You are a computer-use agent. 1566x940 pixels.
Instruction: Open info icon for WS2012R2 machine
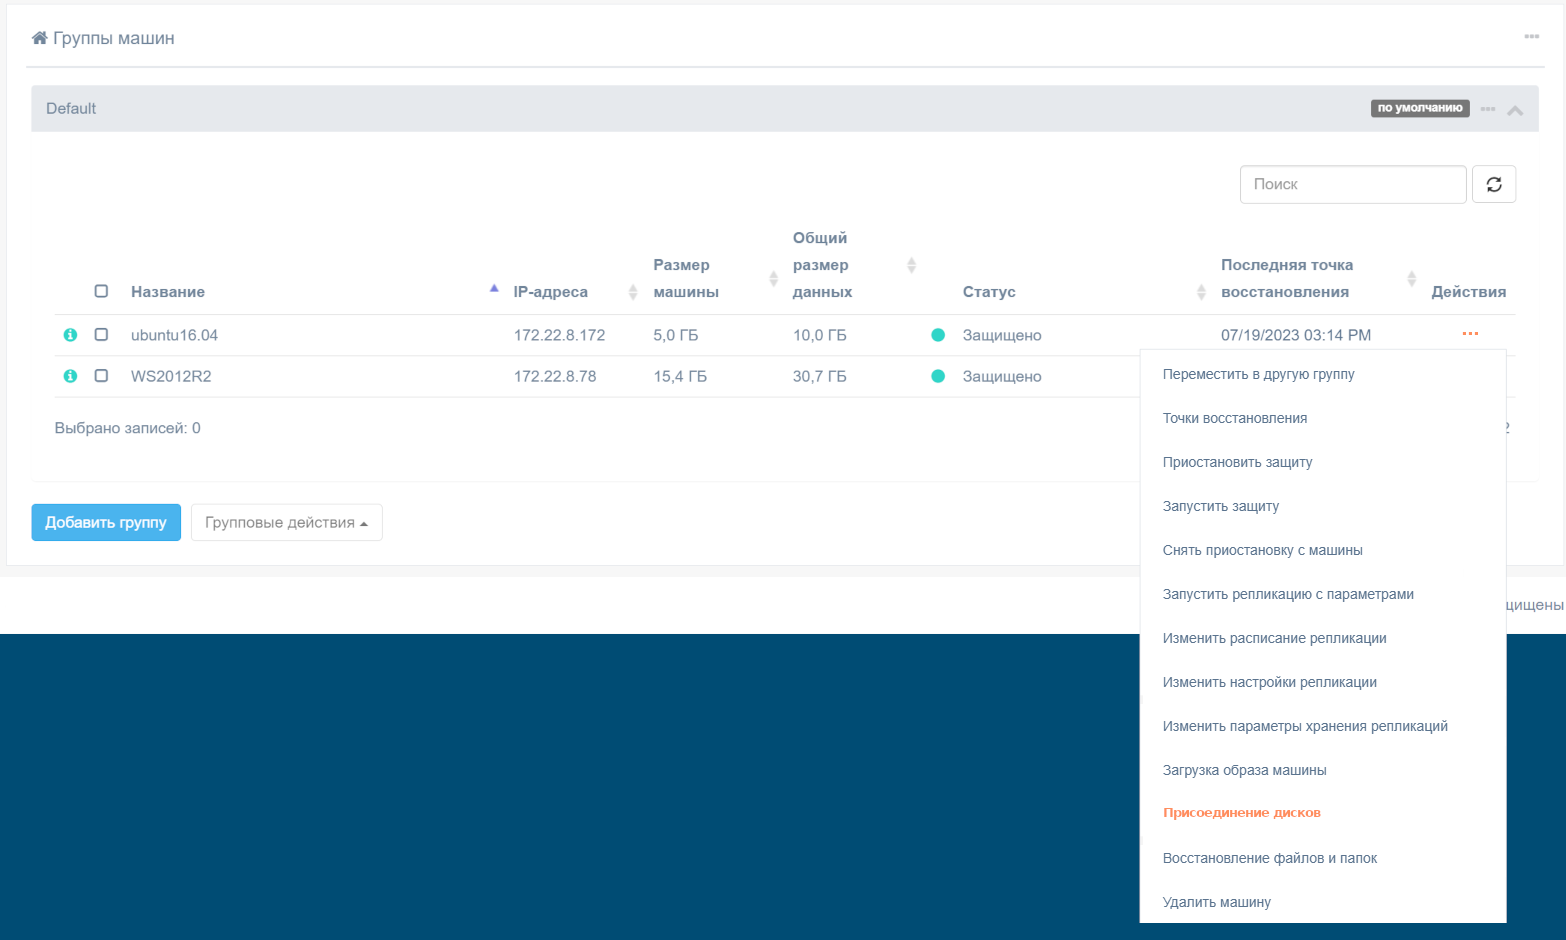[70, 376]
